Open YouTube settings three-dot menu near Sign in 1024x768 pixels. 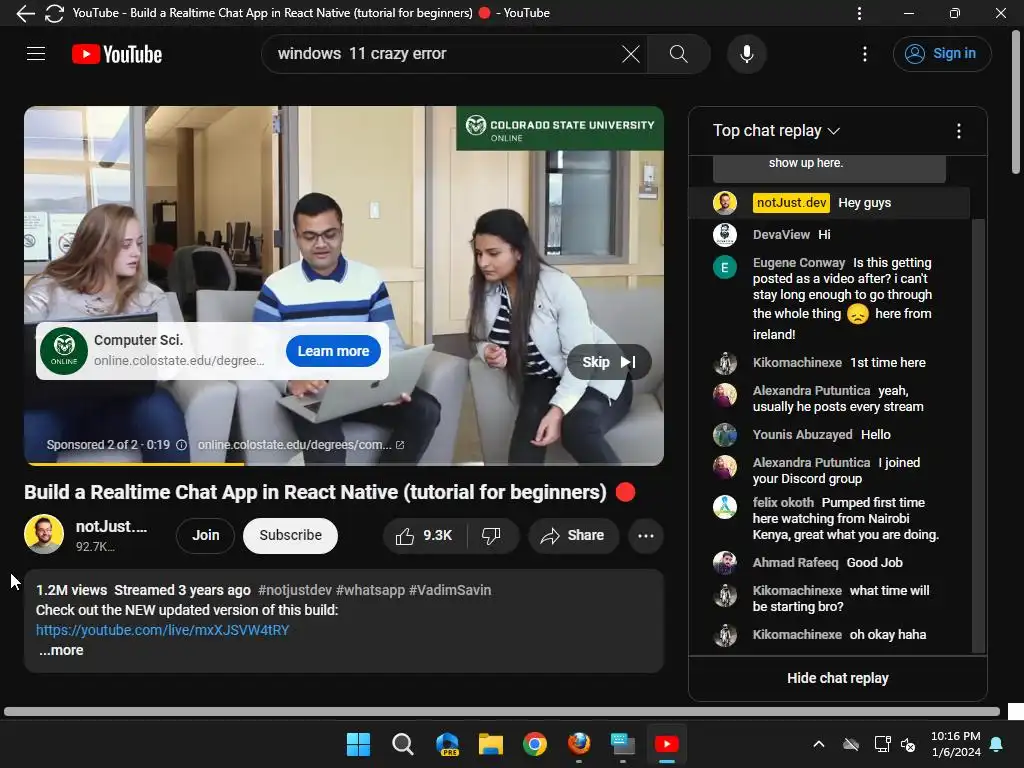click(x=865, y=54)
